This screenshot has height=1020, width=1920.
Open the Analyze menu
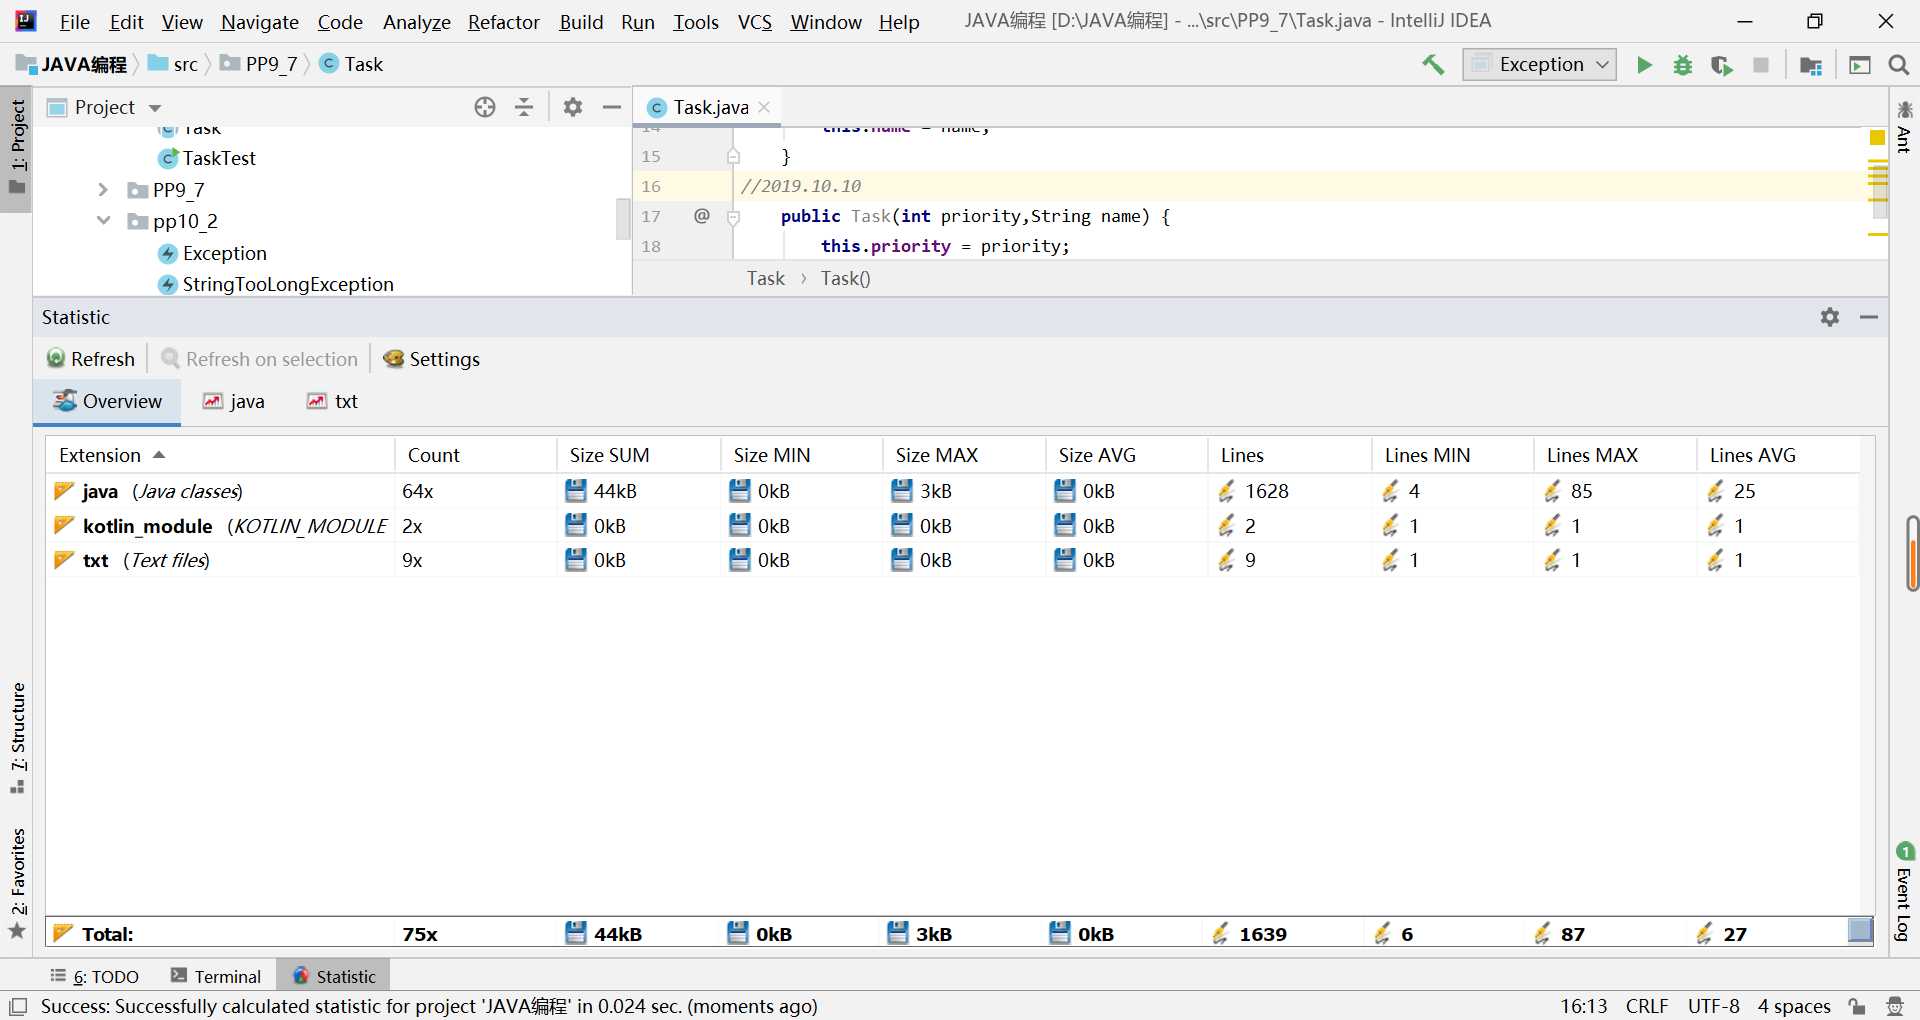(x=417, y=21)
